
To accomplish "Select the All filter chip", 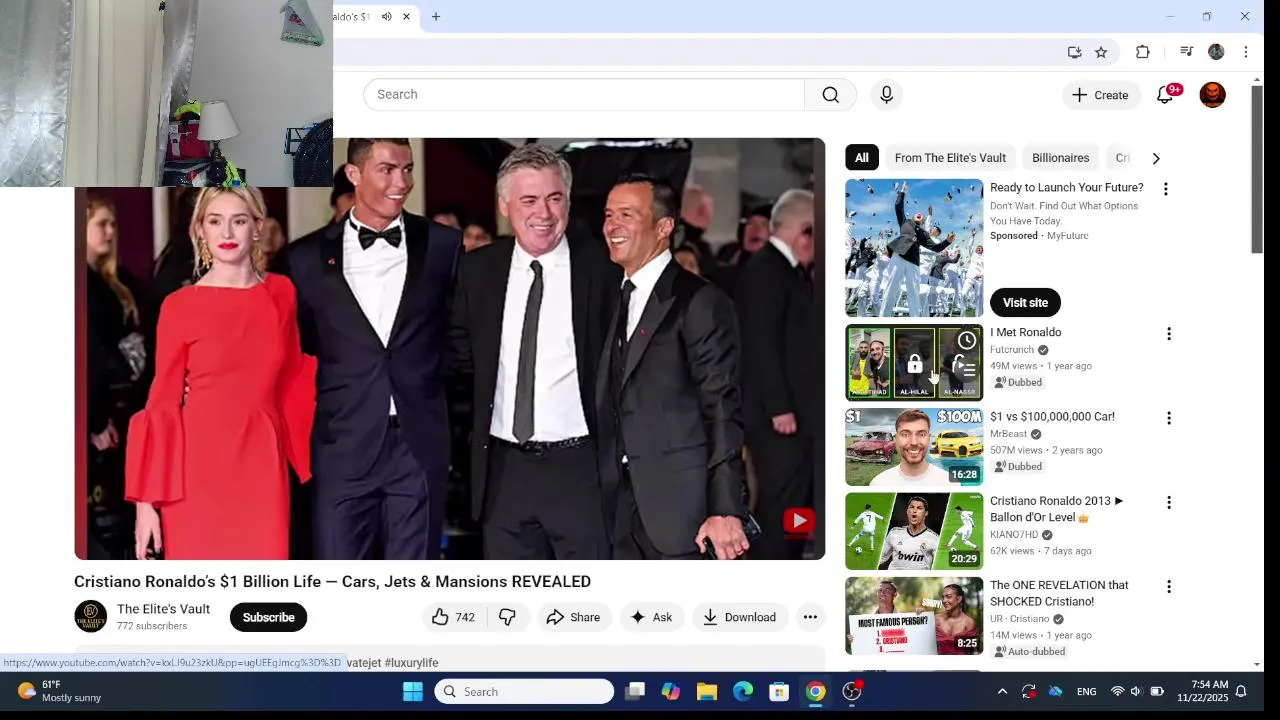I will [x=861, y=158].
